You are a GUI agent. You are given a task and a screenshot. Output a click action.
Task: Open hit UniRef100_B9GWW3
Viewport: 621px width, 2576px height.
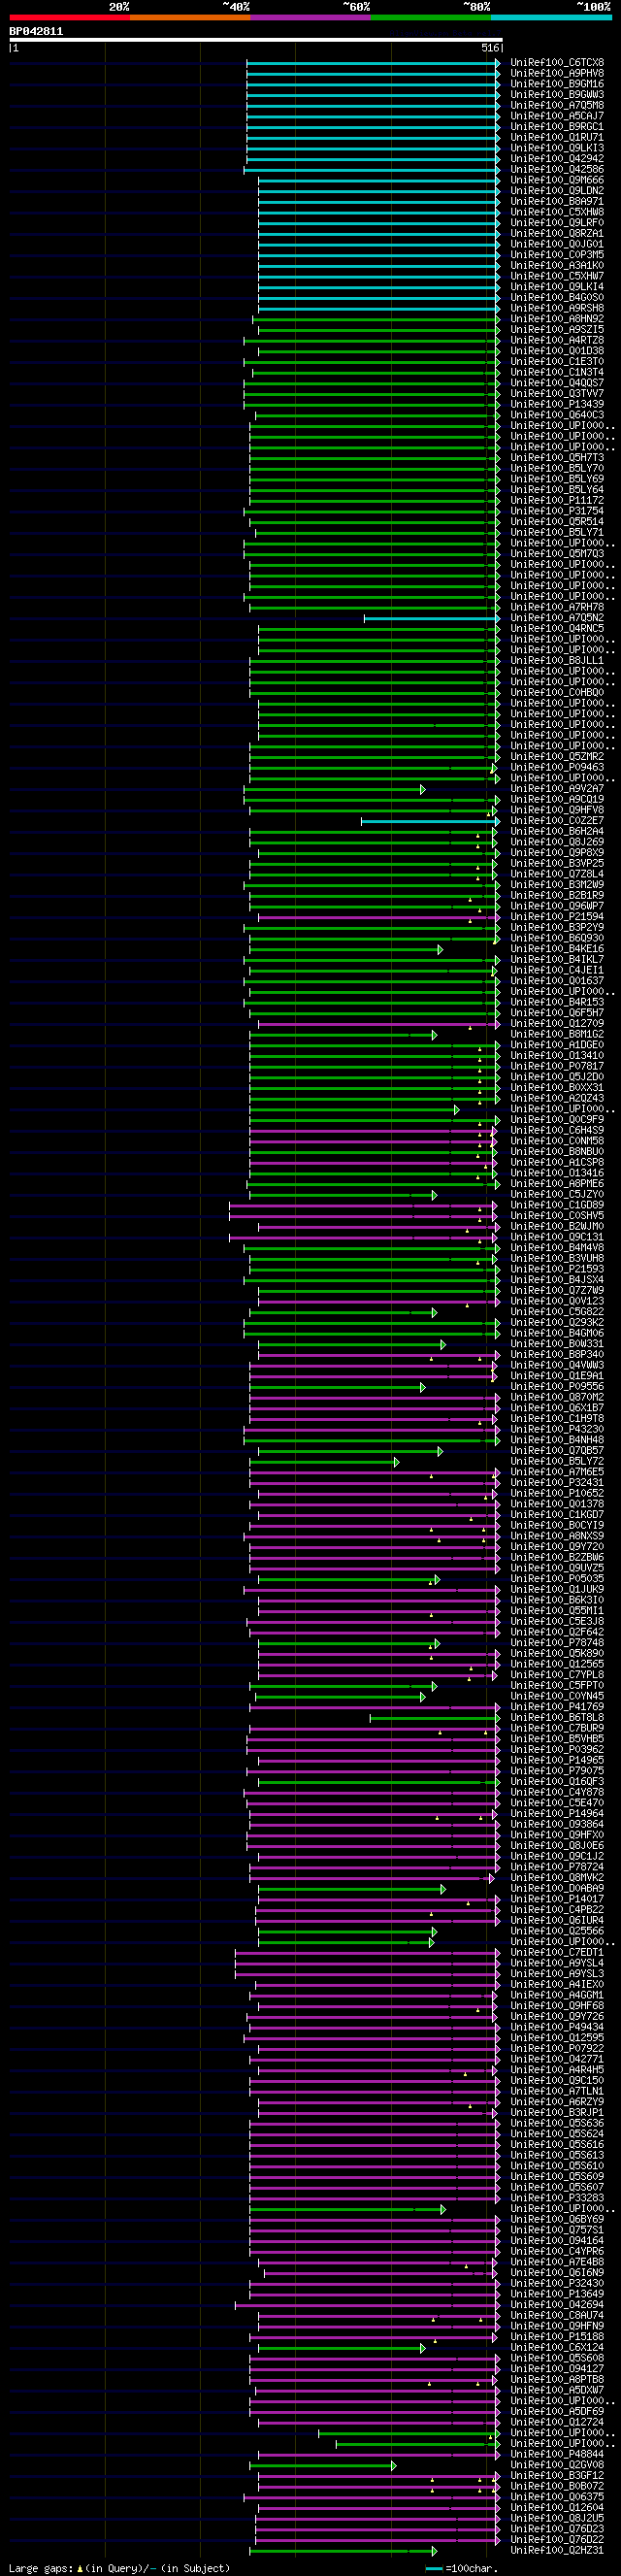tap(557, 95)
